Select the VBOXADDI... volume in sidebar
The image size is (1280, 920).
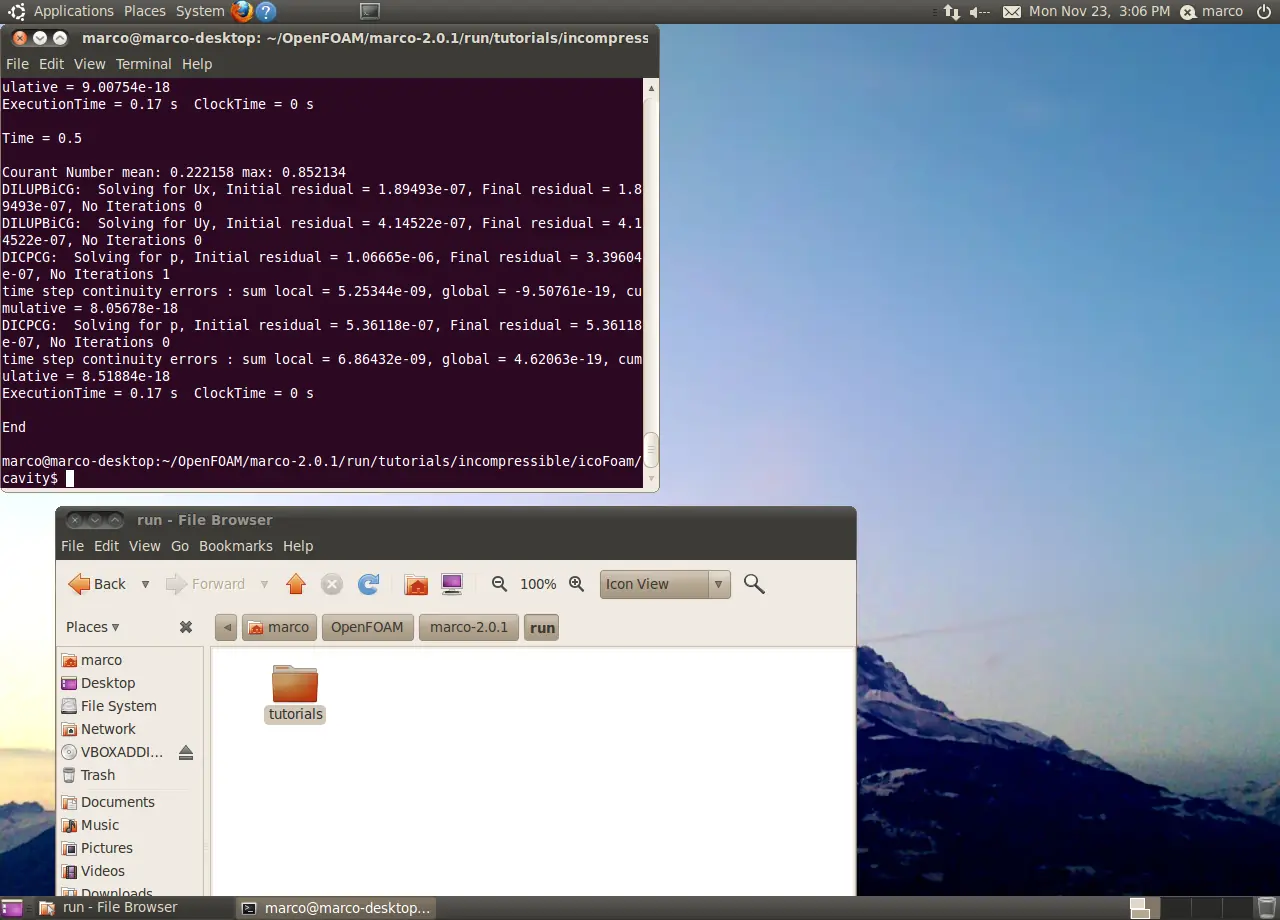click(x=112, y=752)
